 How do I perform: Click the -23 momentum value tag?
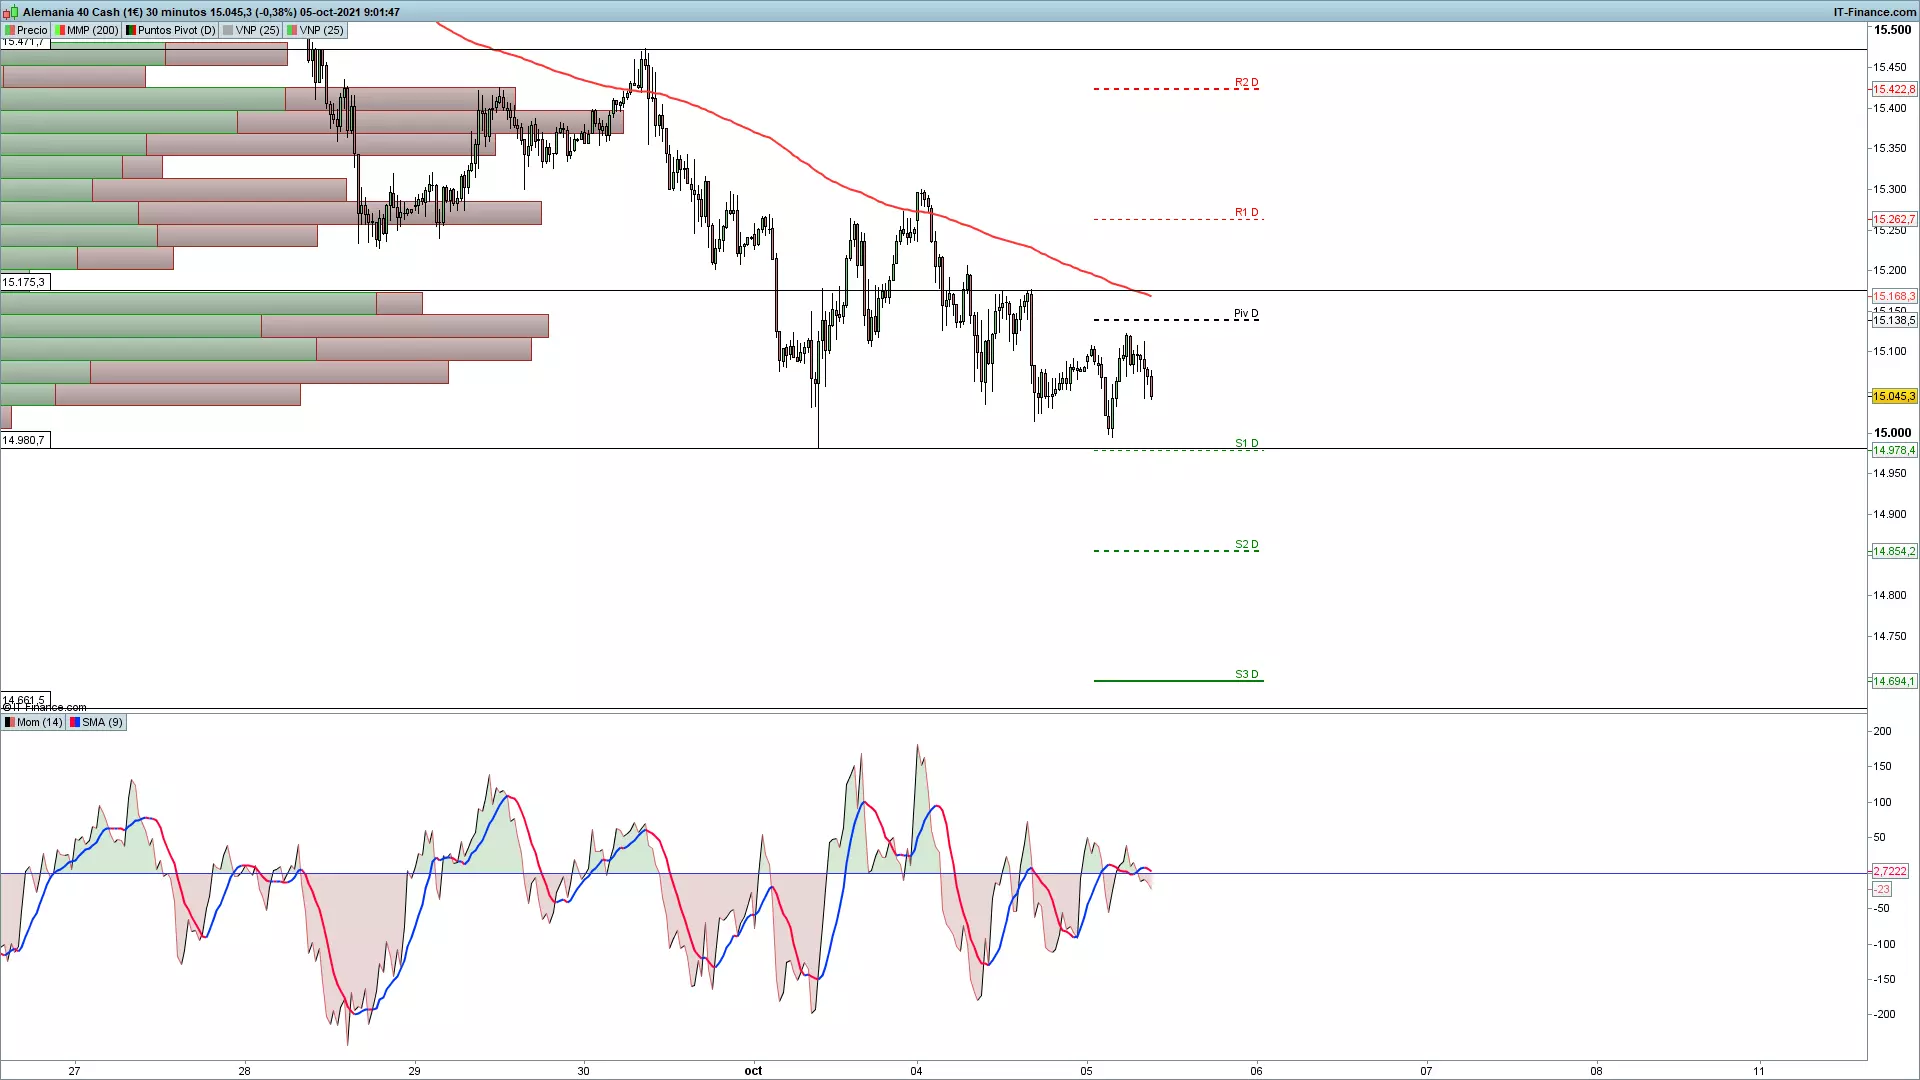coord(1882,889)
